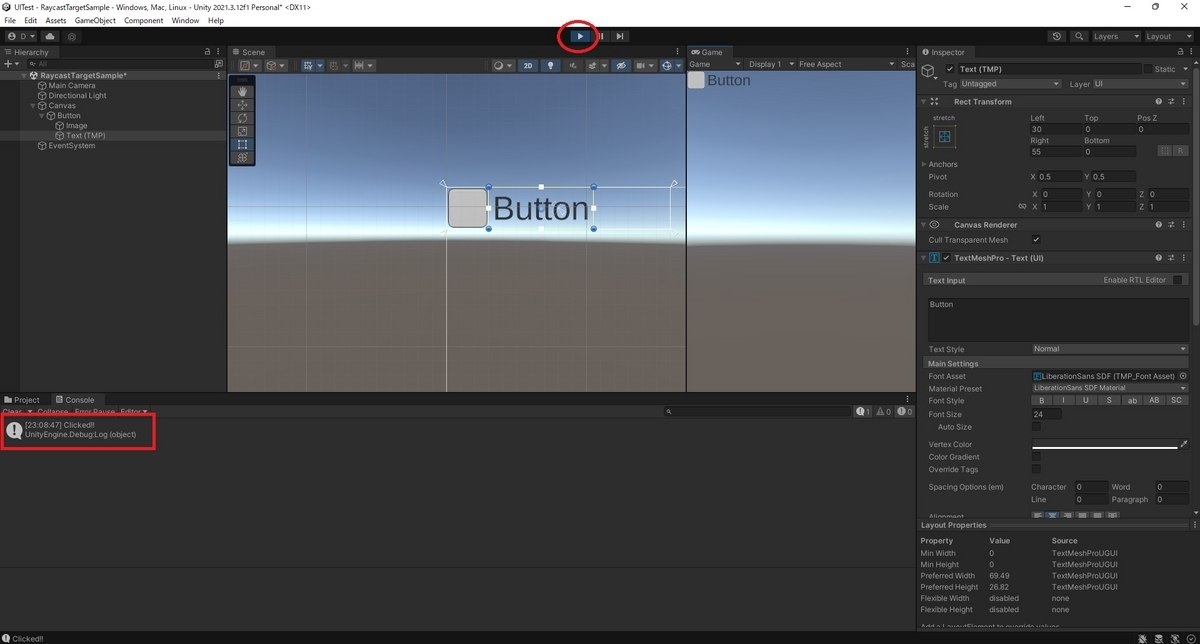Select Directional Light in Hierarchy
This screenshot has height=644, width=1200.
point(77,96)
